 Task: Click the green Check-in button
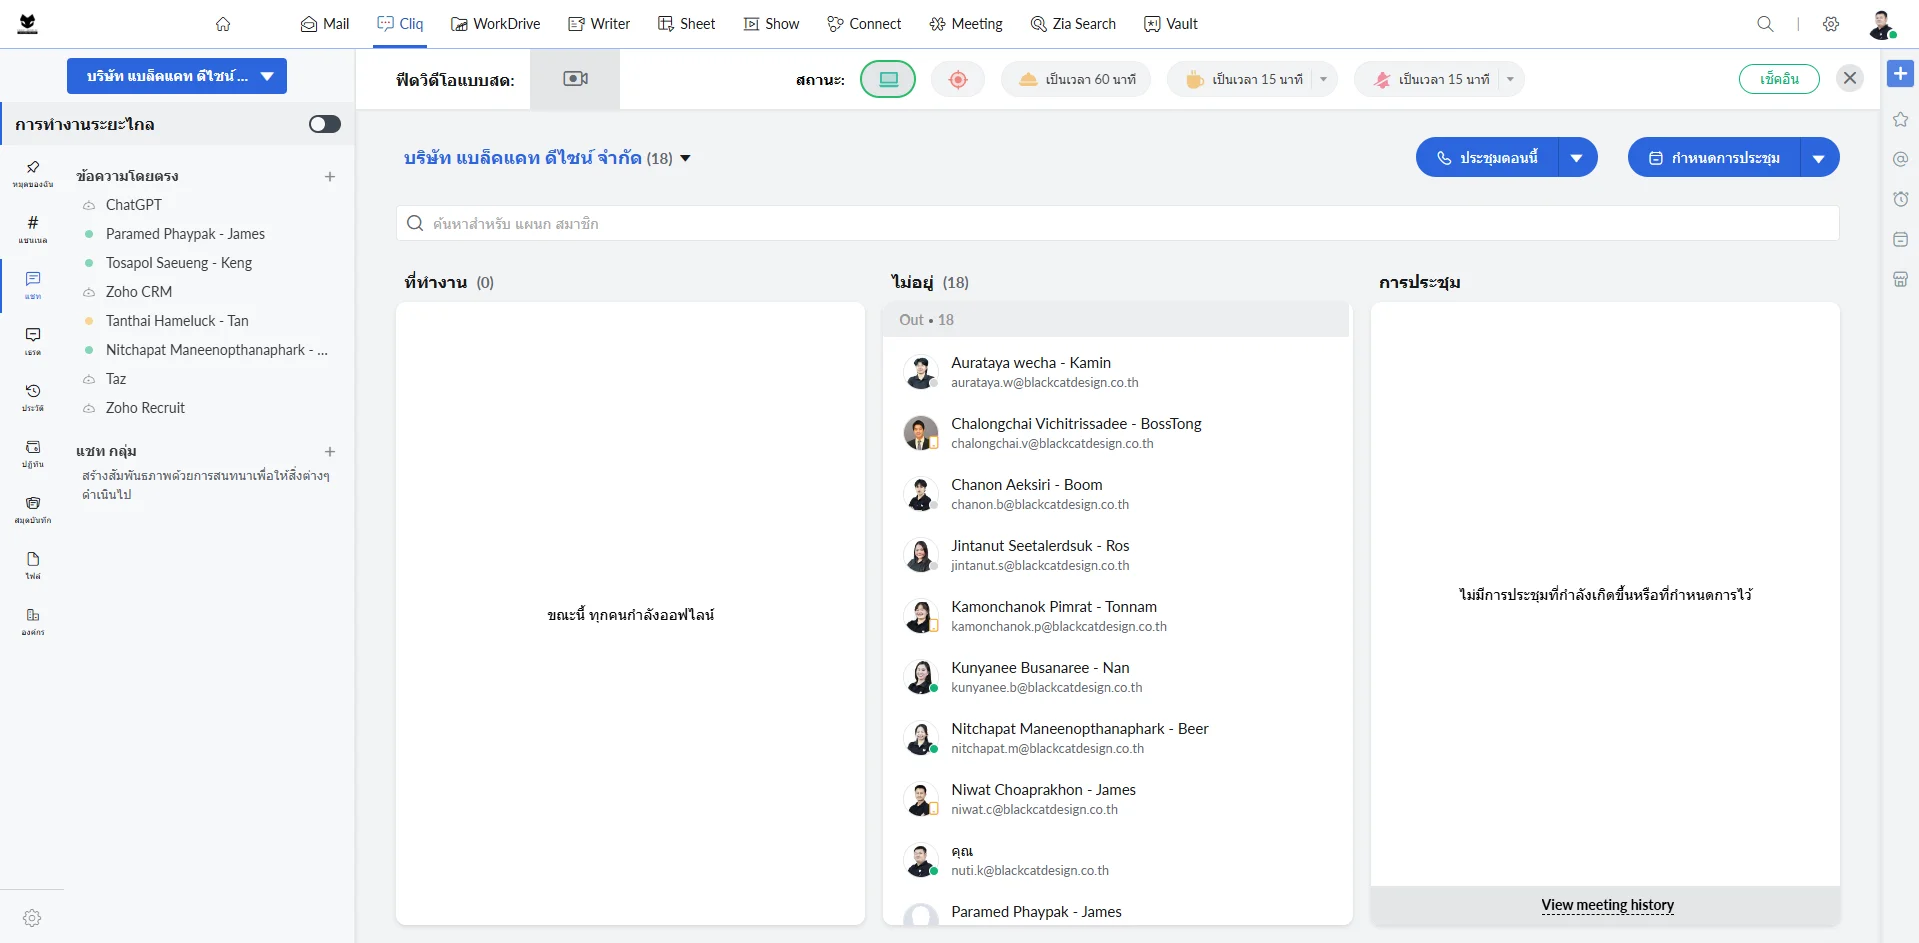point(1778,79)
